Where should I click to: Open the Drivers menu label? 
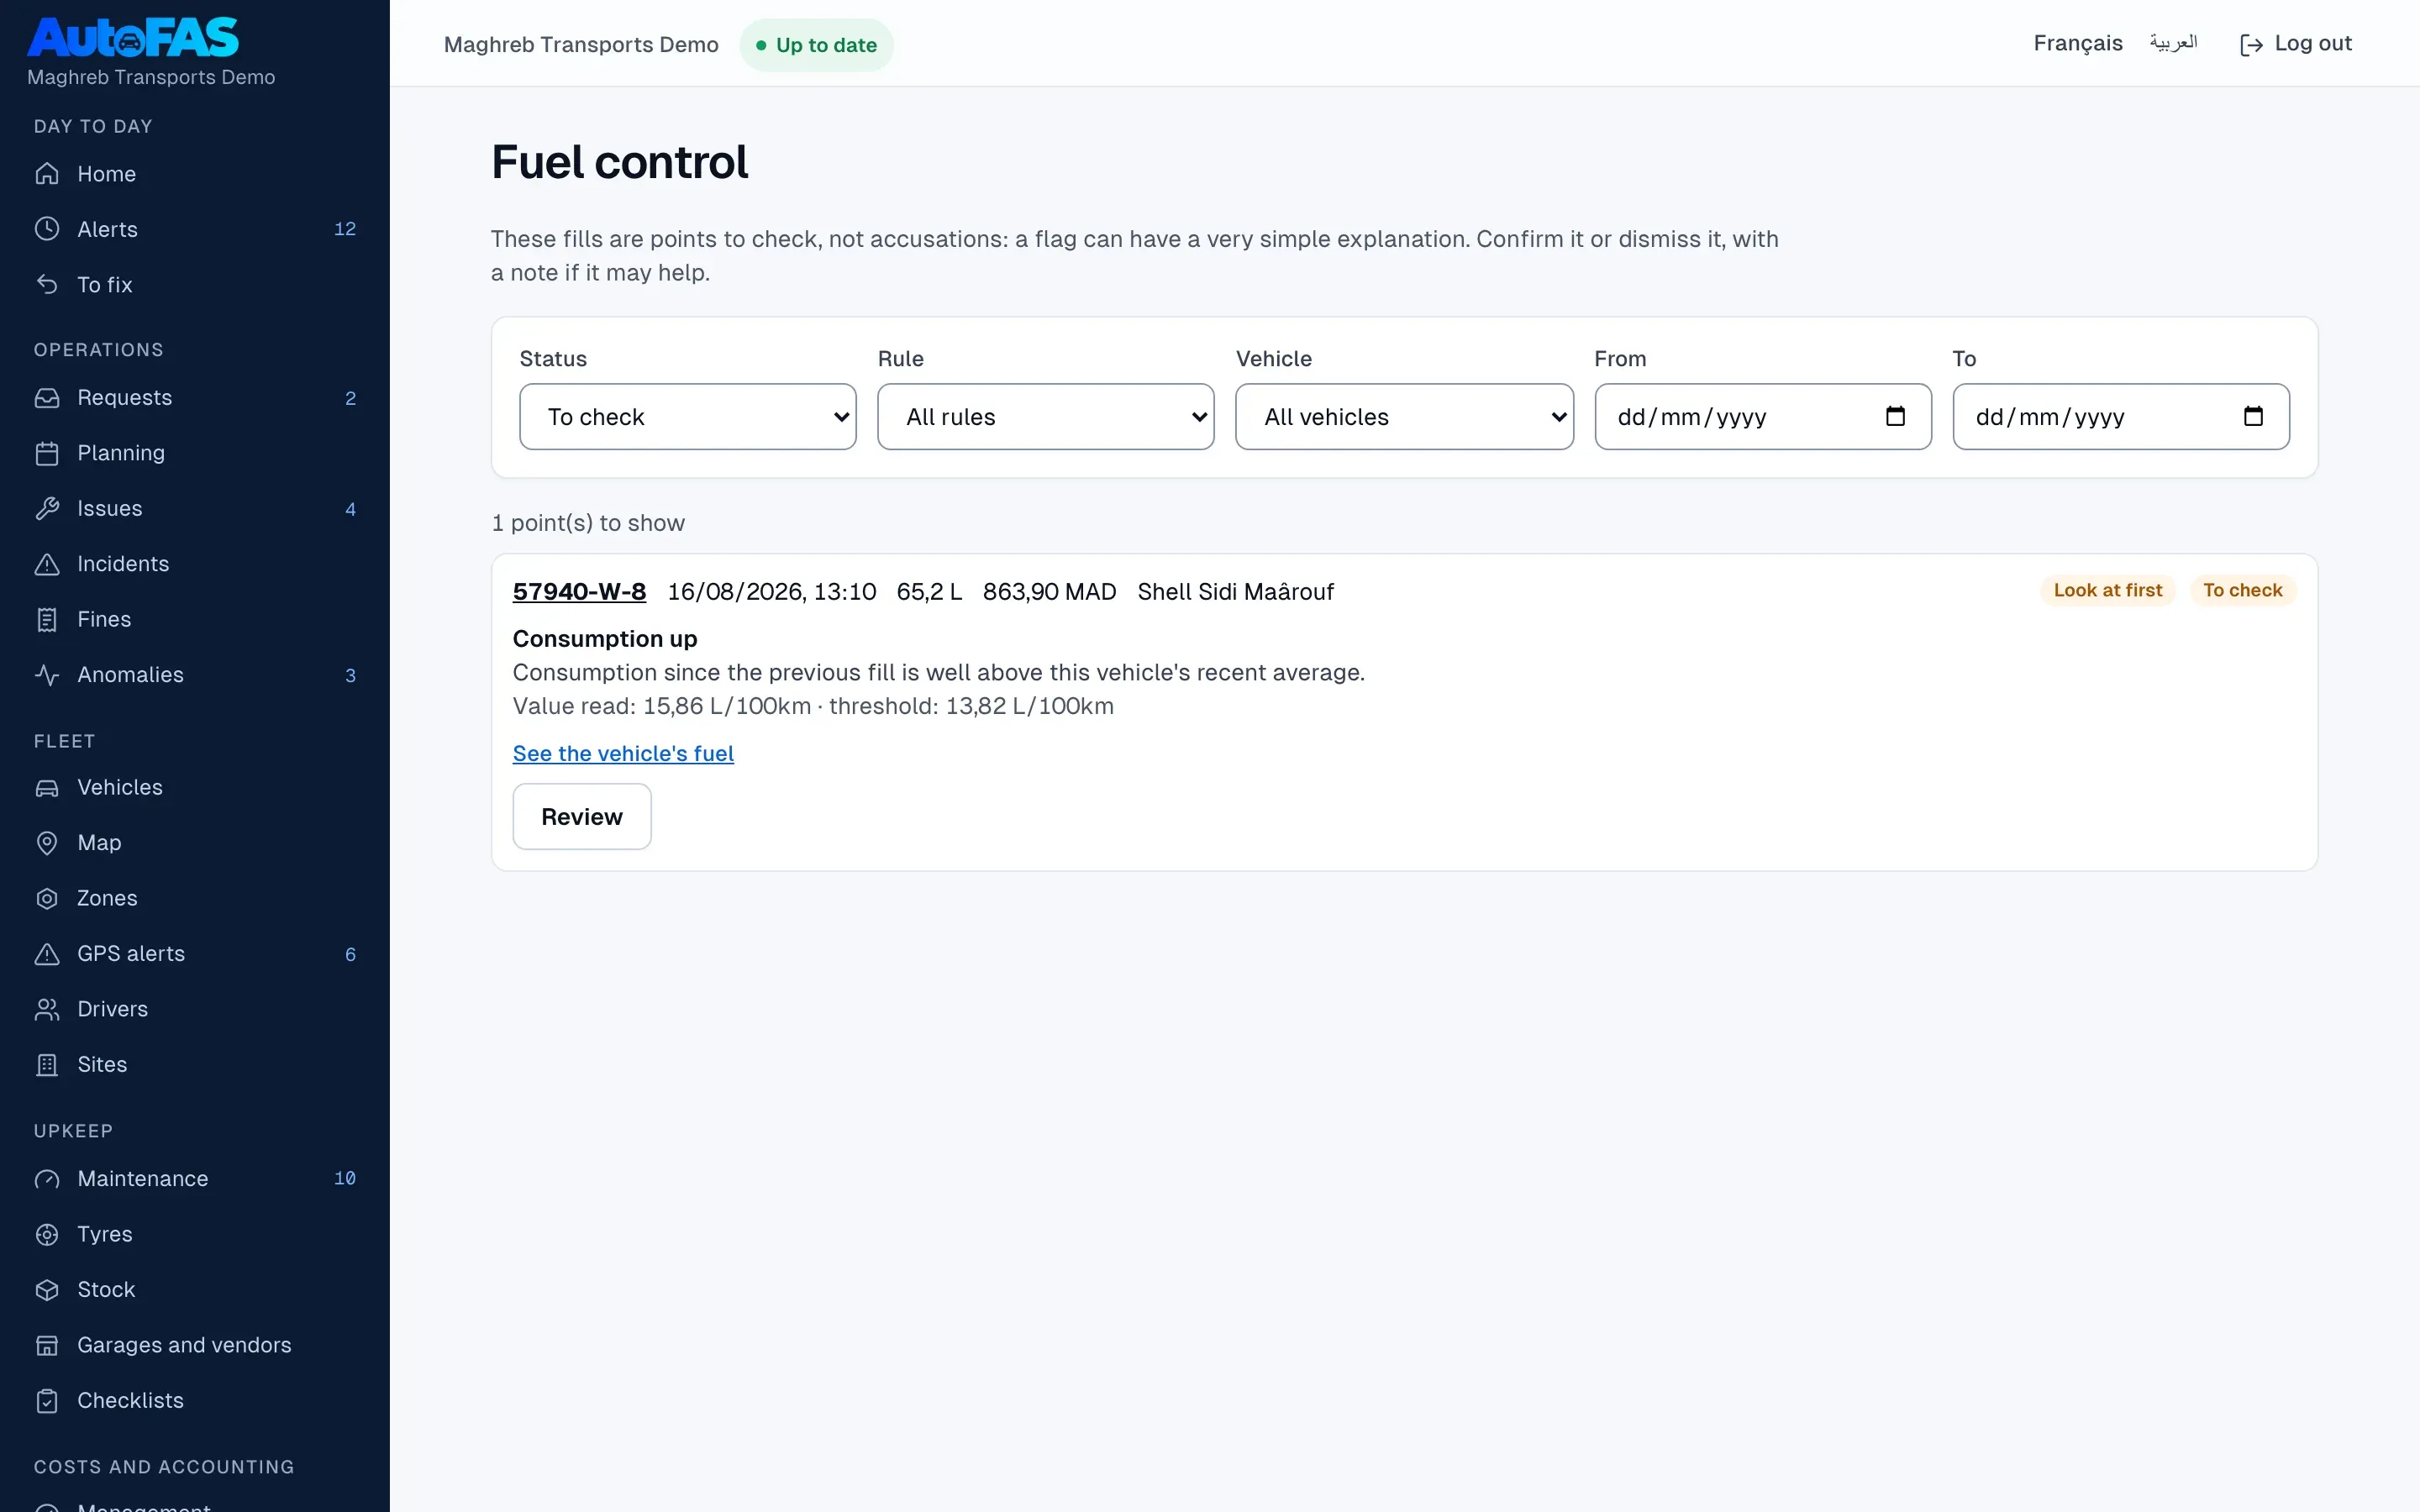tap(112, 1010)
